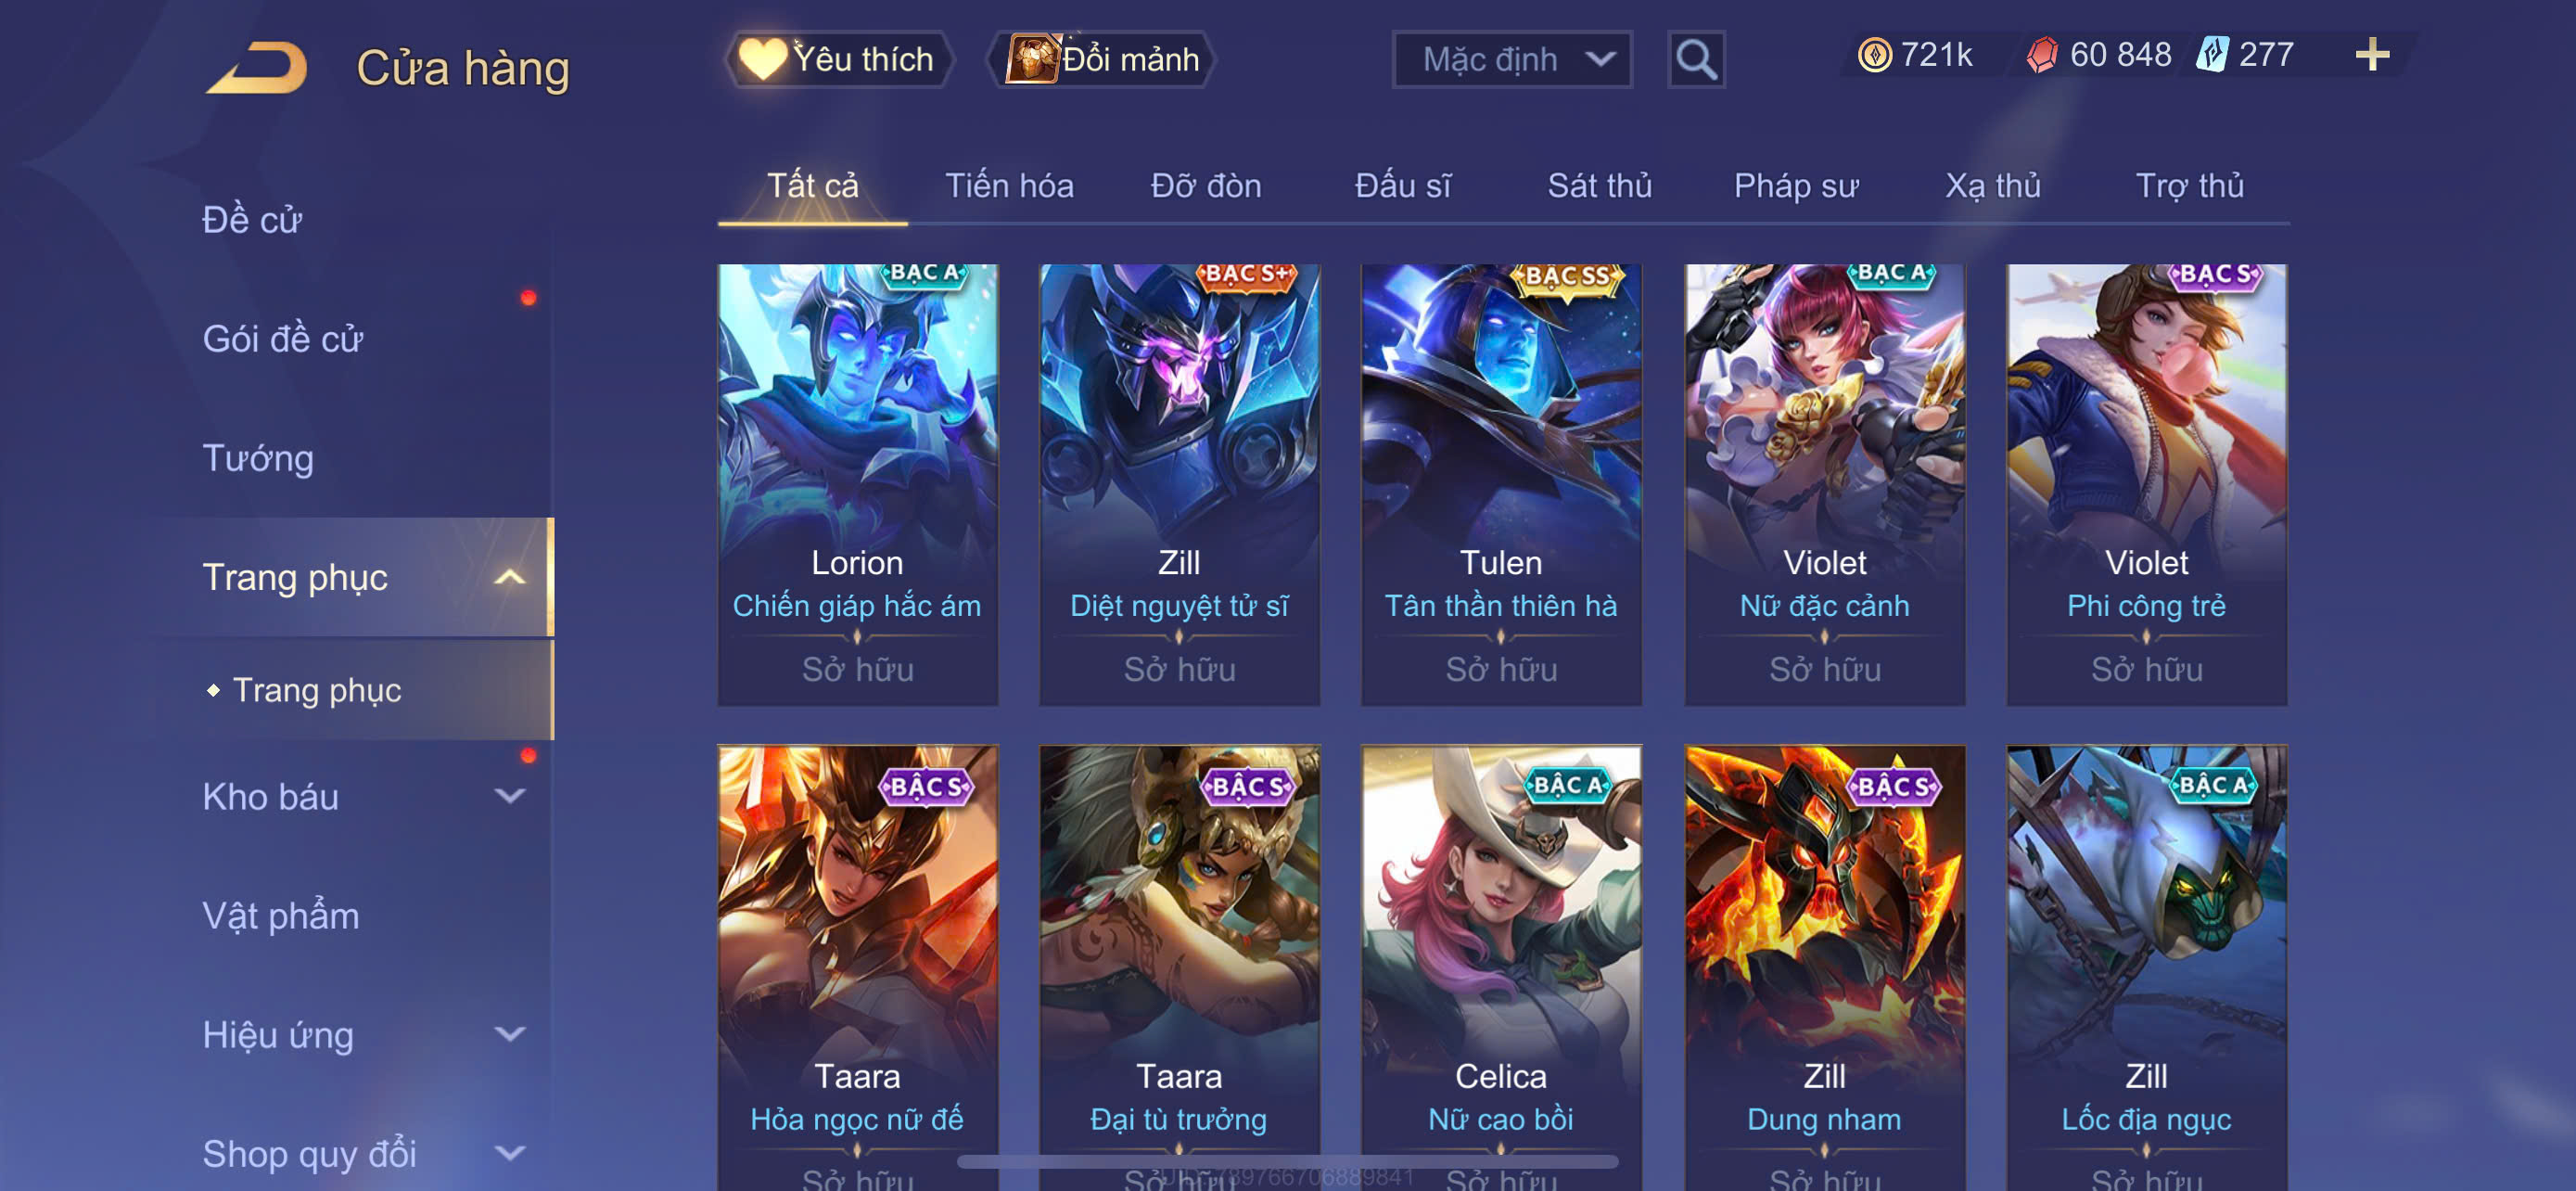Open the Mặc định sort dropdown

(1512, 60)
